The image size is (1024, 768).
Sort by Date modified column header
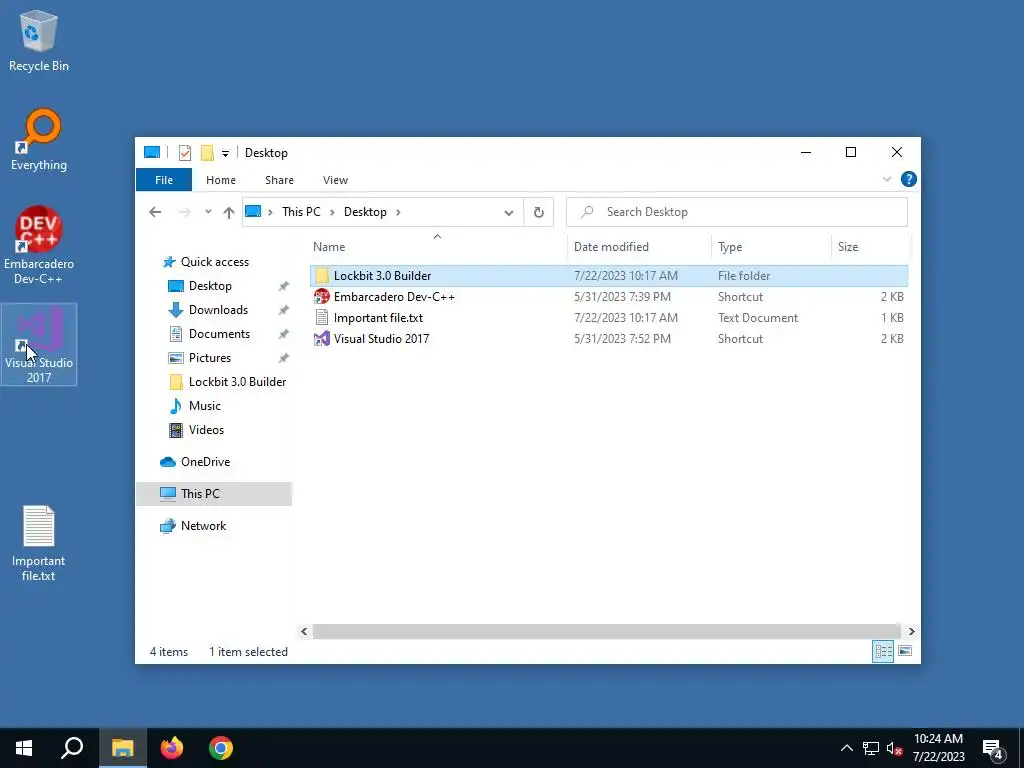pos(639,247)
